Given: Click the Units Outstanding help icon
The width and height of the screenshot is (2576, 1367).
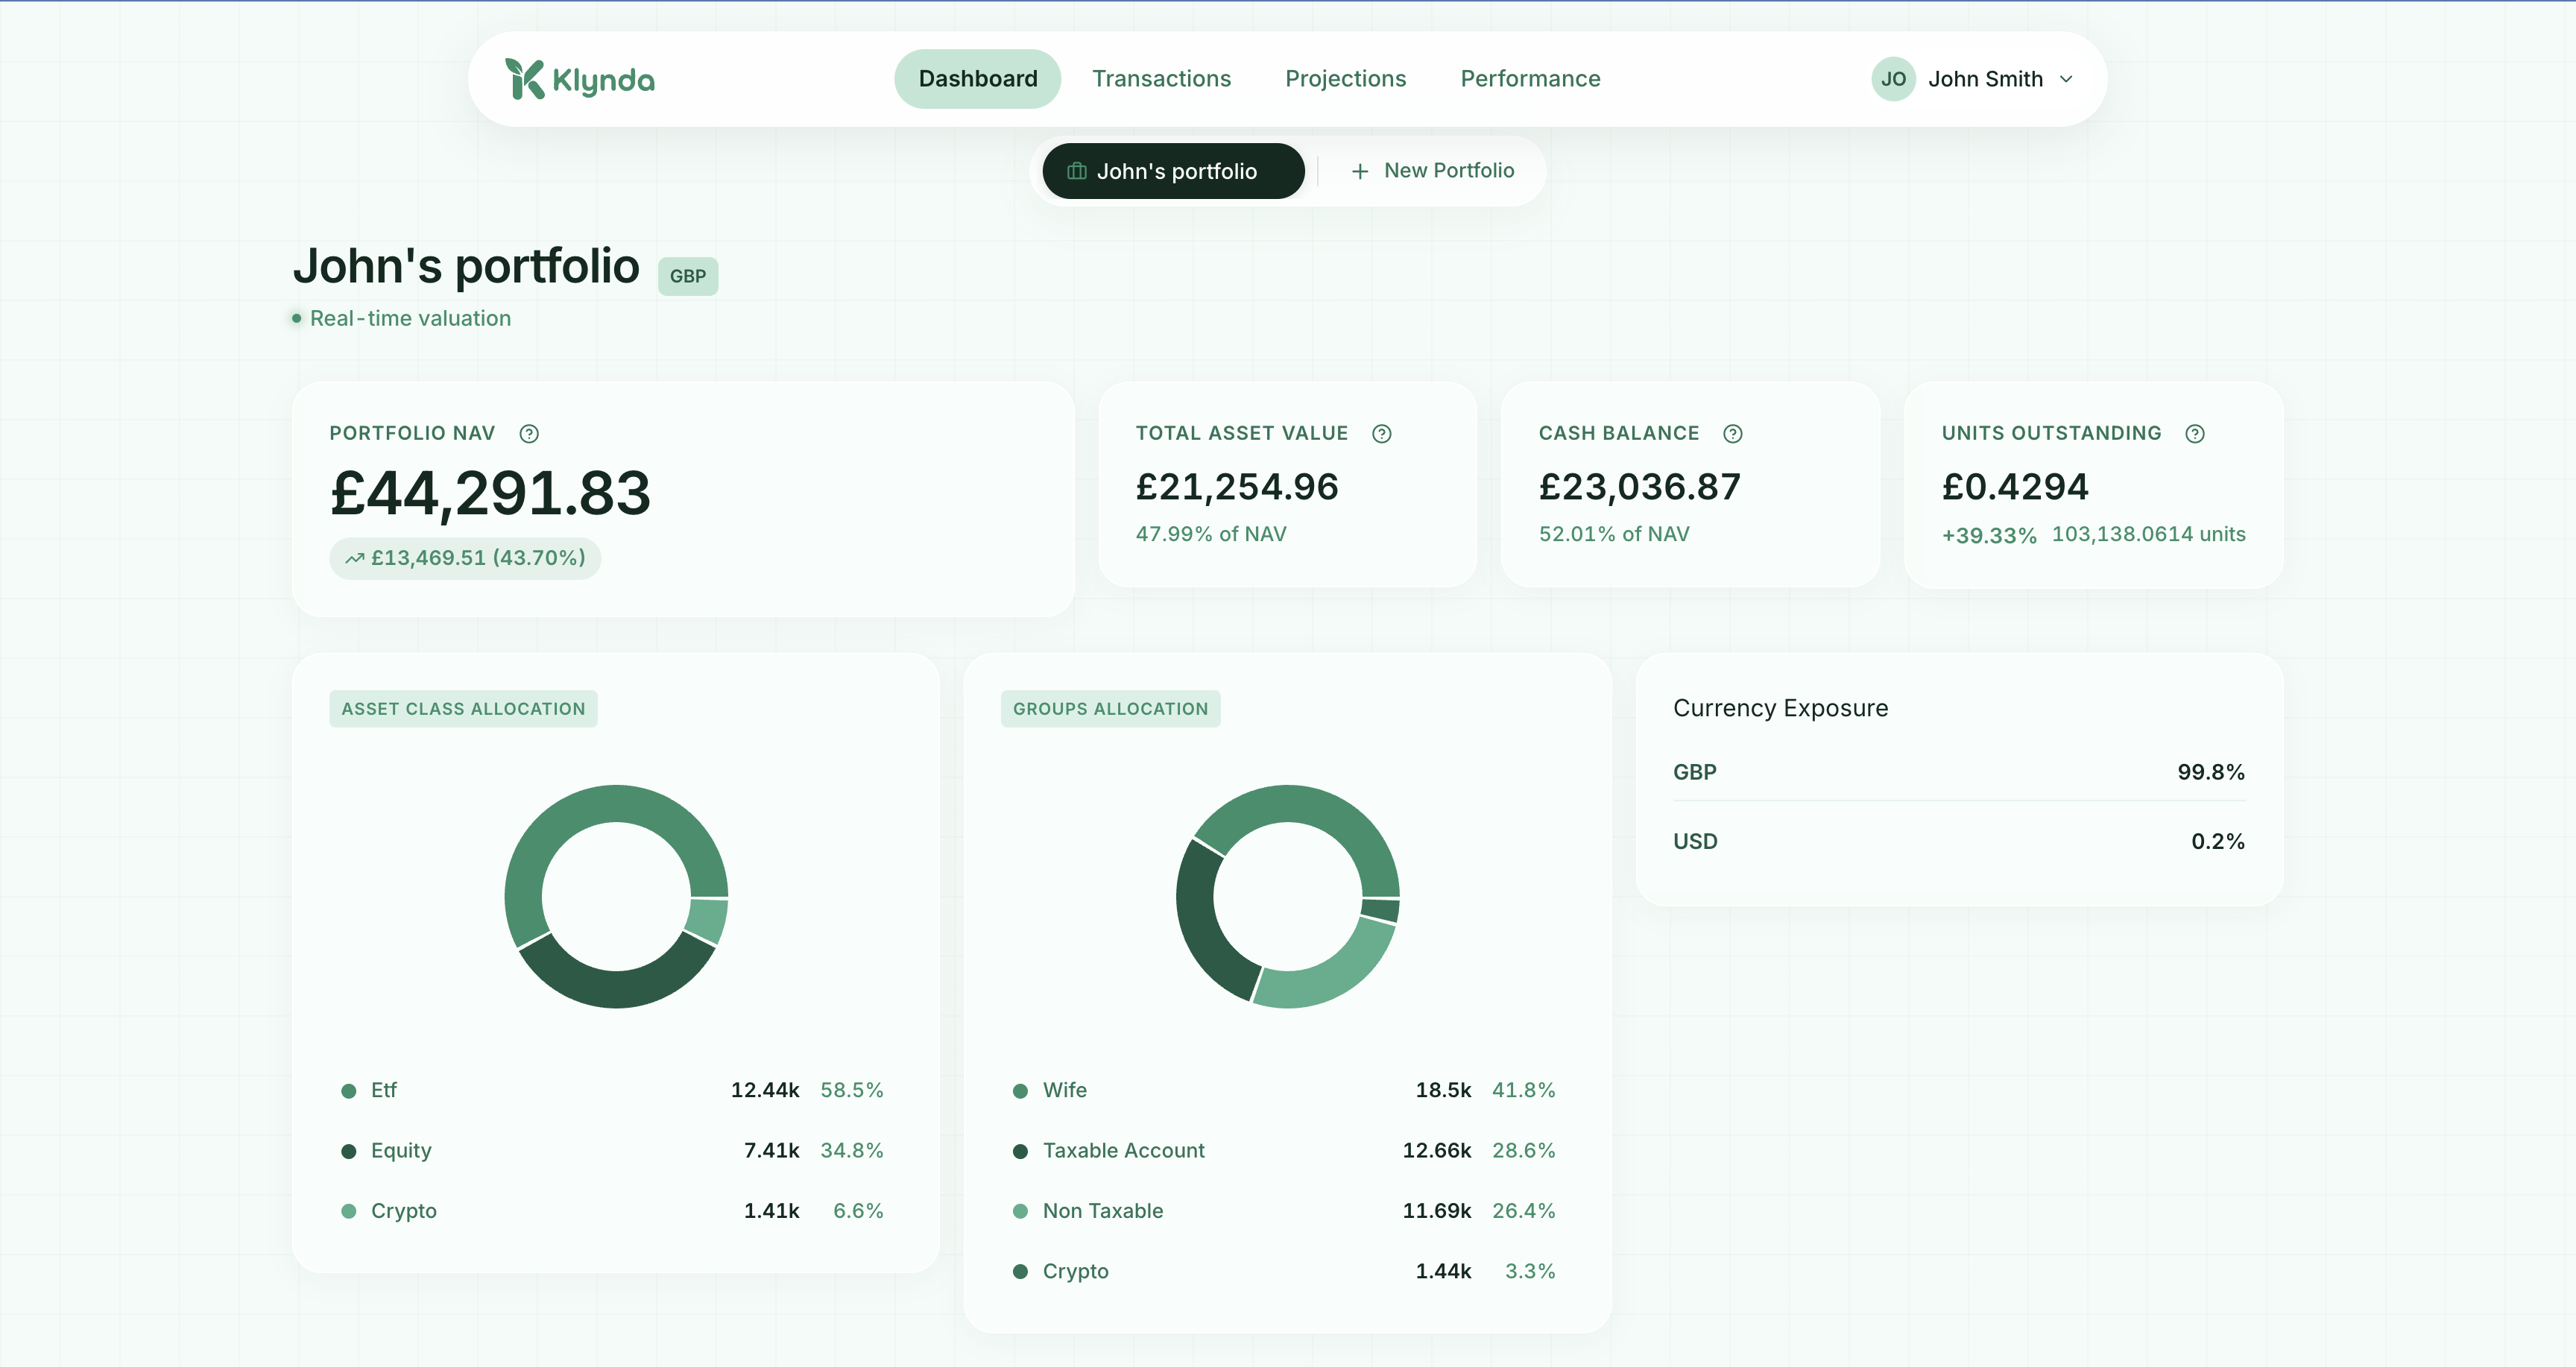Looking at the screenshot, I should (x=2194, y=433).
